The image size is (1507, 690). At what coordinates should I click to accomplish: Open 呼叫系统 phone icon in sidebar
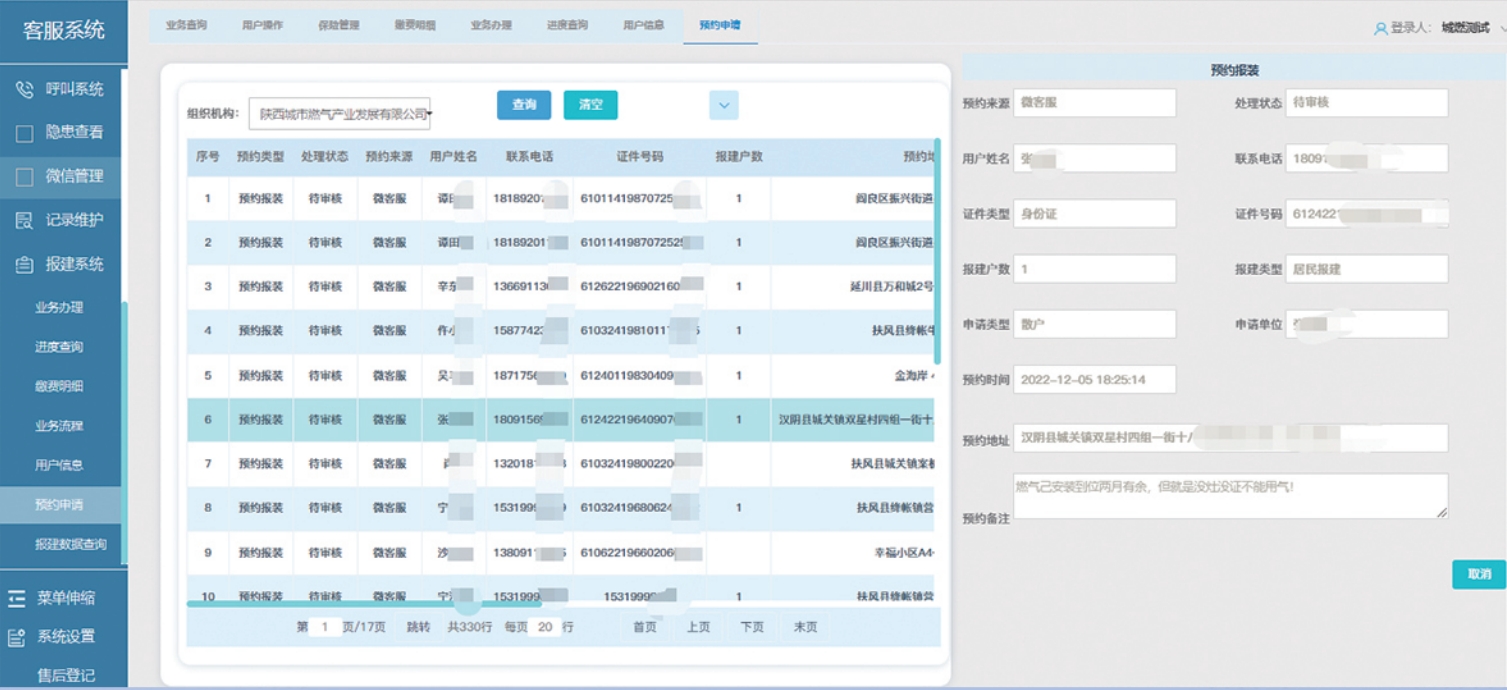pyautogui.click(x=25, y=89)
